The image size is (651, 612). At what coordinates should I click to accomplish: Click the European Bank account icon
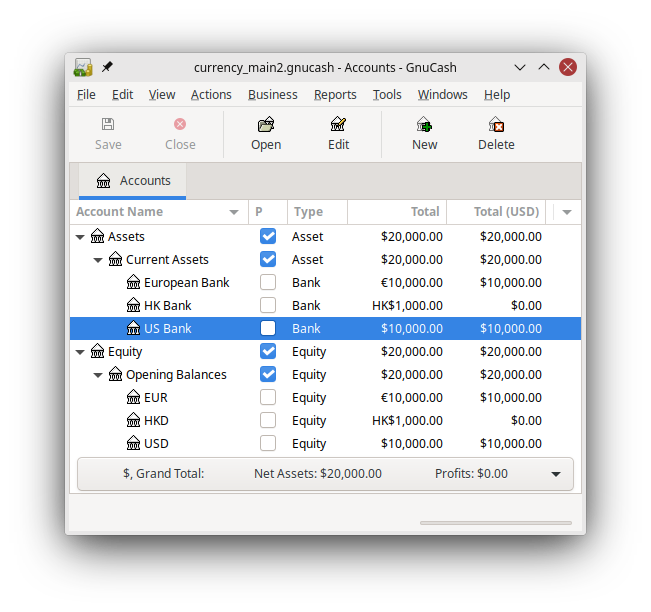[x=134, y=283]
